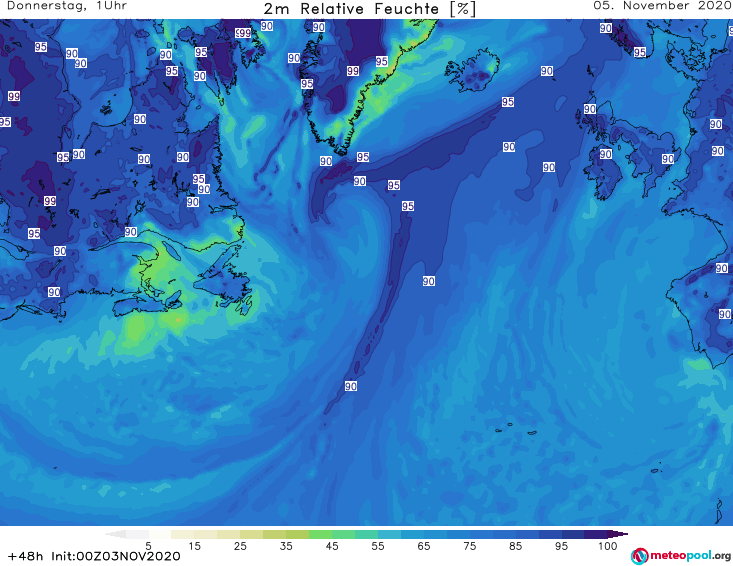
Task: Click the color scale tick label "35"
Action: (286, 546)
